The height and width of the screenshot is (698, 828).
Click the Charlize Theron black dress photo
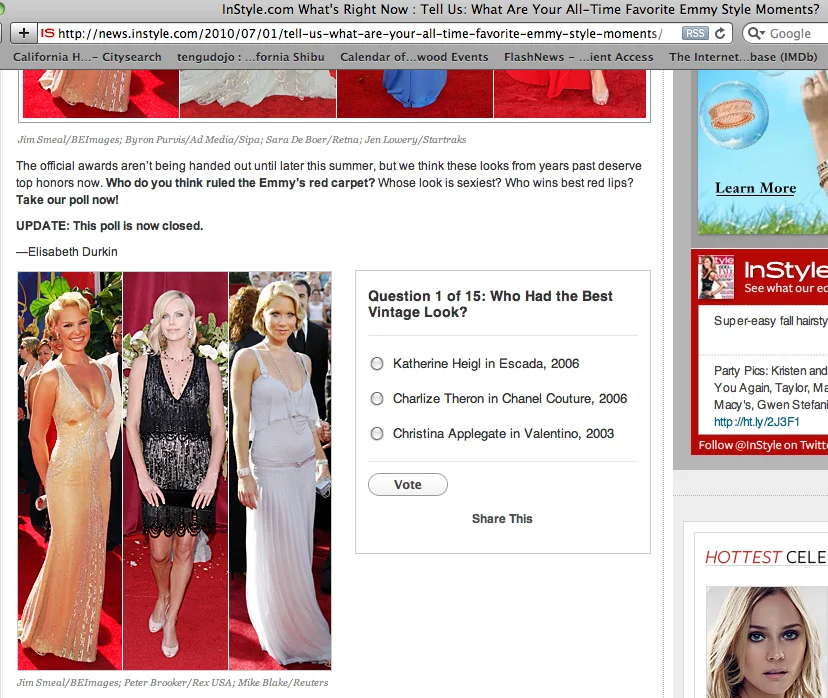point(175,471)
